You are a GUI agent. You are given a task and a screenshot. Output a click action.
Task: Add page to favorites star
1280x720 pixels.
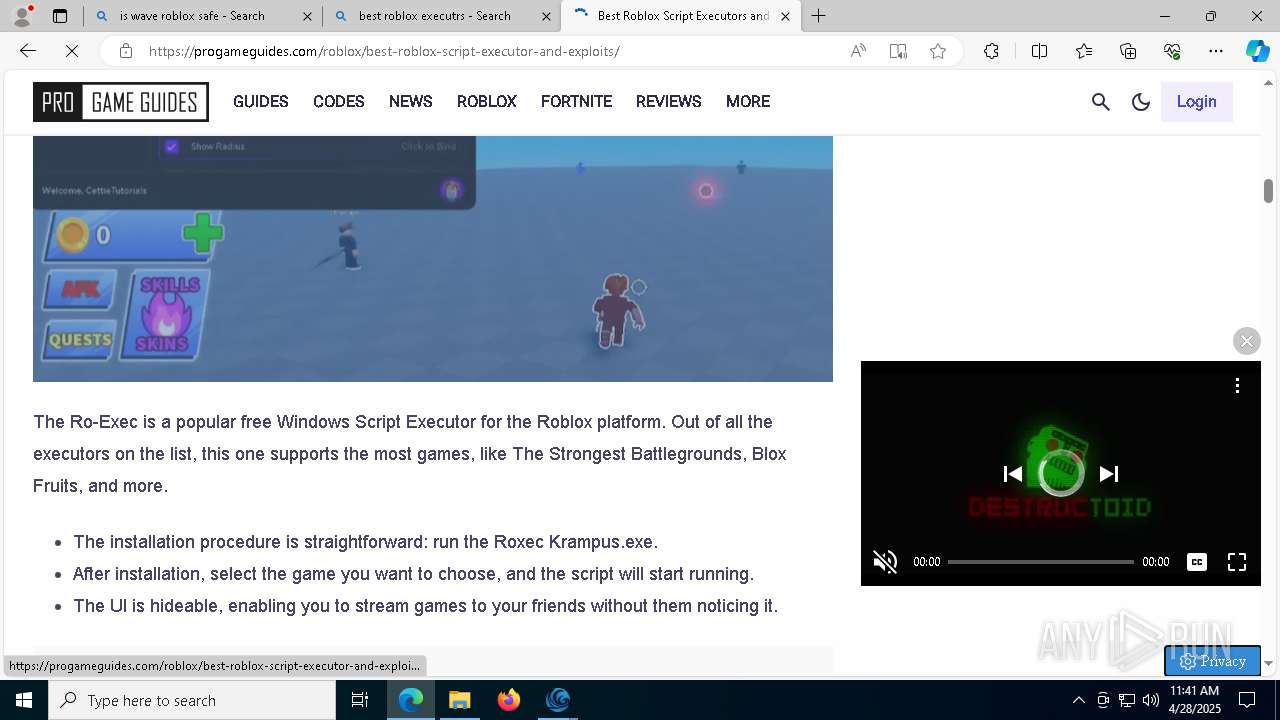938,51
